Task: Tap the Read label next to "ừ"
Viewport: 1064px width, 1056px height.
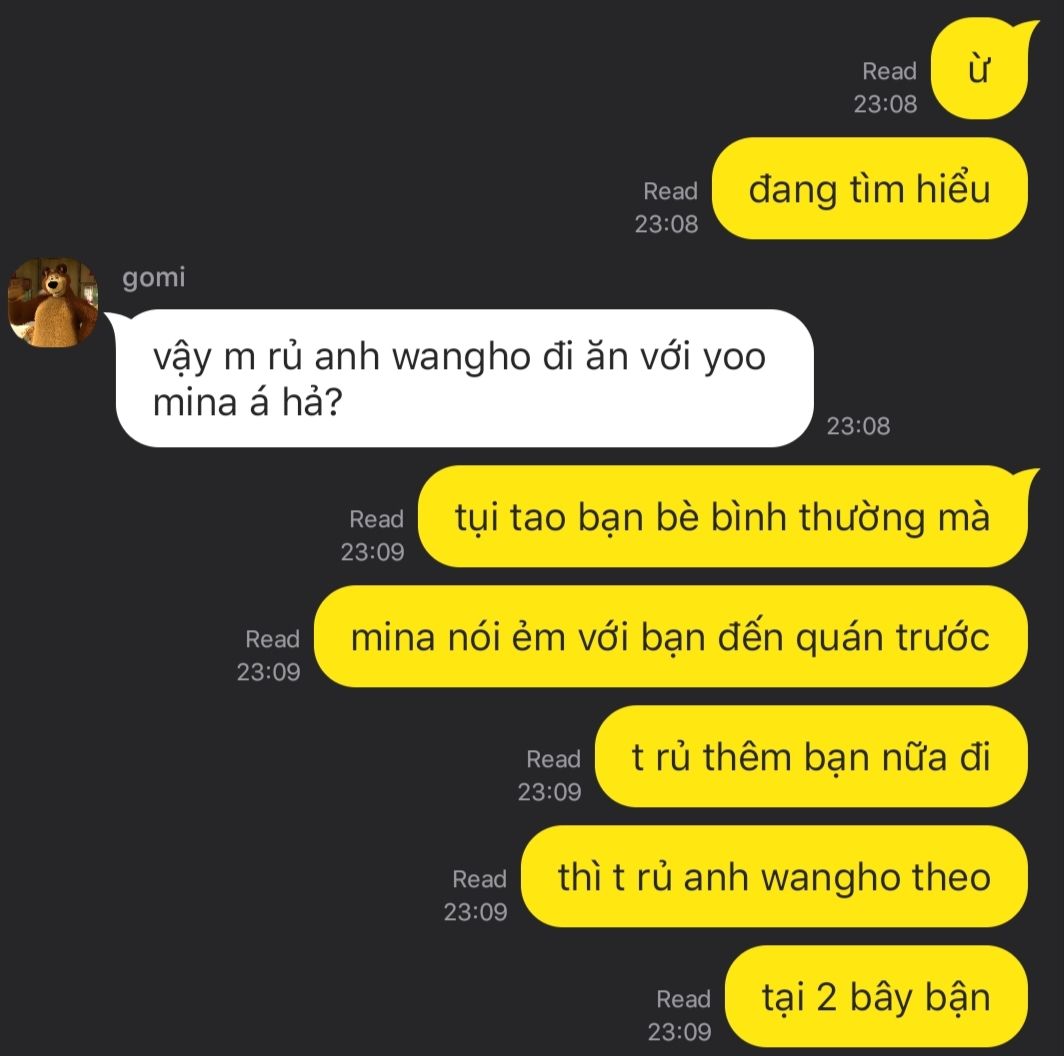Action: [889, 71]
